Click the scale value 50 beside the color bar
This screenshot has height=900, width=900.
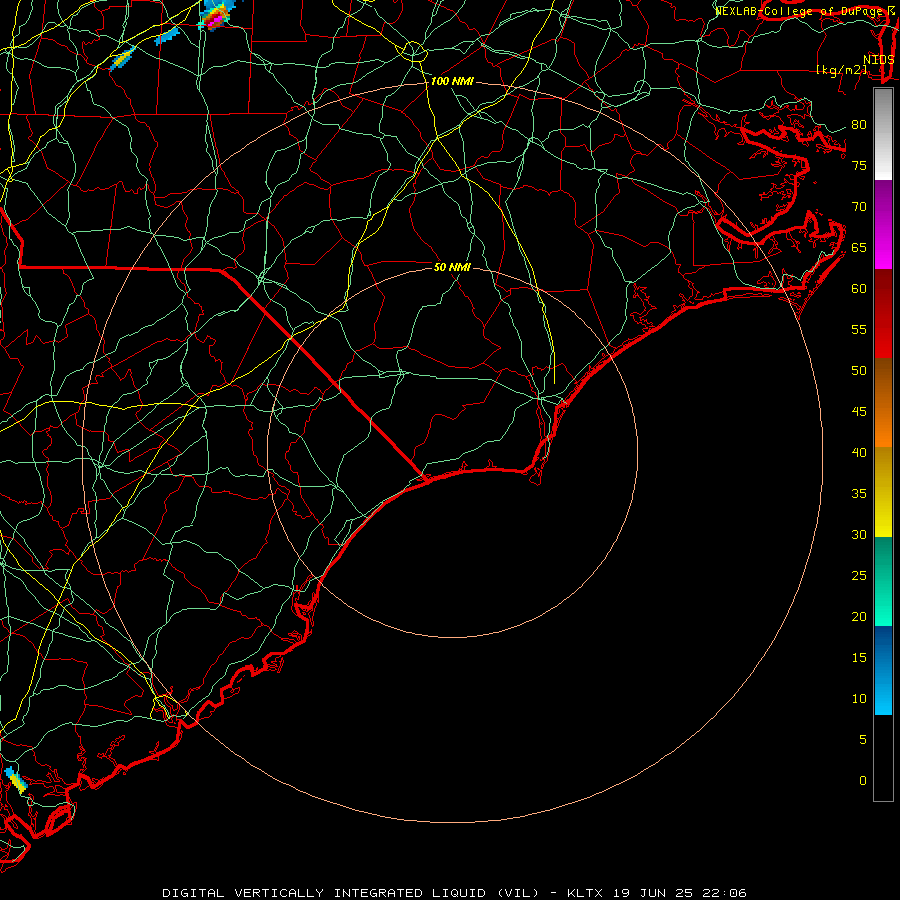pyautogui.click(x=859, y=370)
